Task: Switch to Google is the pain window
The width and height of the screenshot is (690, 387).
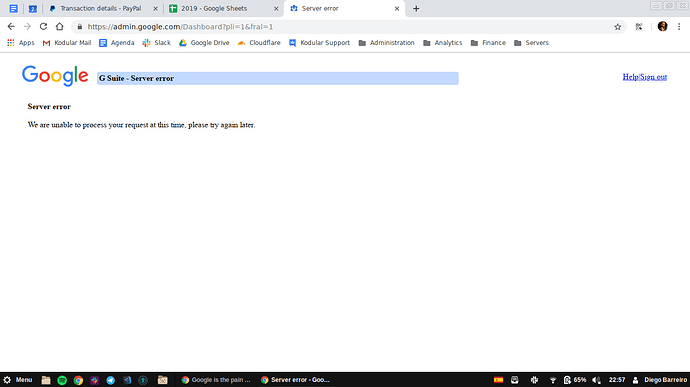Action: (216, 380)
